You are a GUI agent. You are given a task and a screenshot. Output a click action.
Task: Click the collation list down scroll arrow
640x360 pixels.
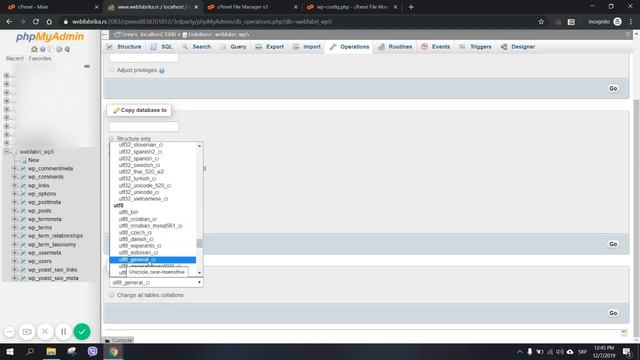(x=199, y=272)
